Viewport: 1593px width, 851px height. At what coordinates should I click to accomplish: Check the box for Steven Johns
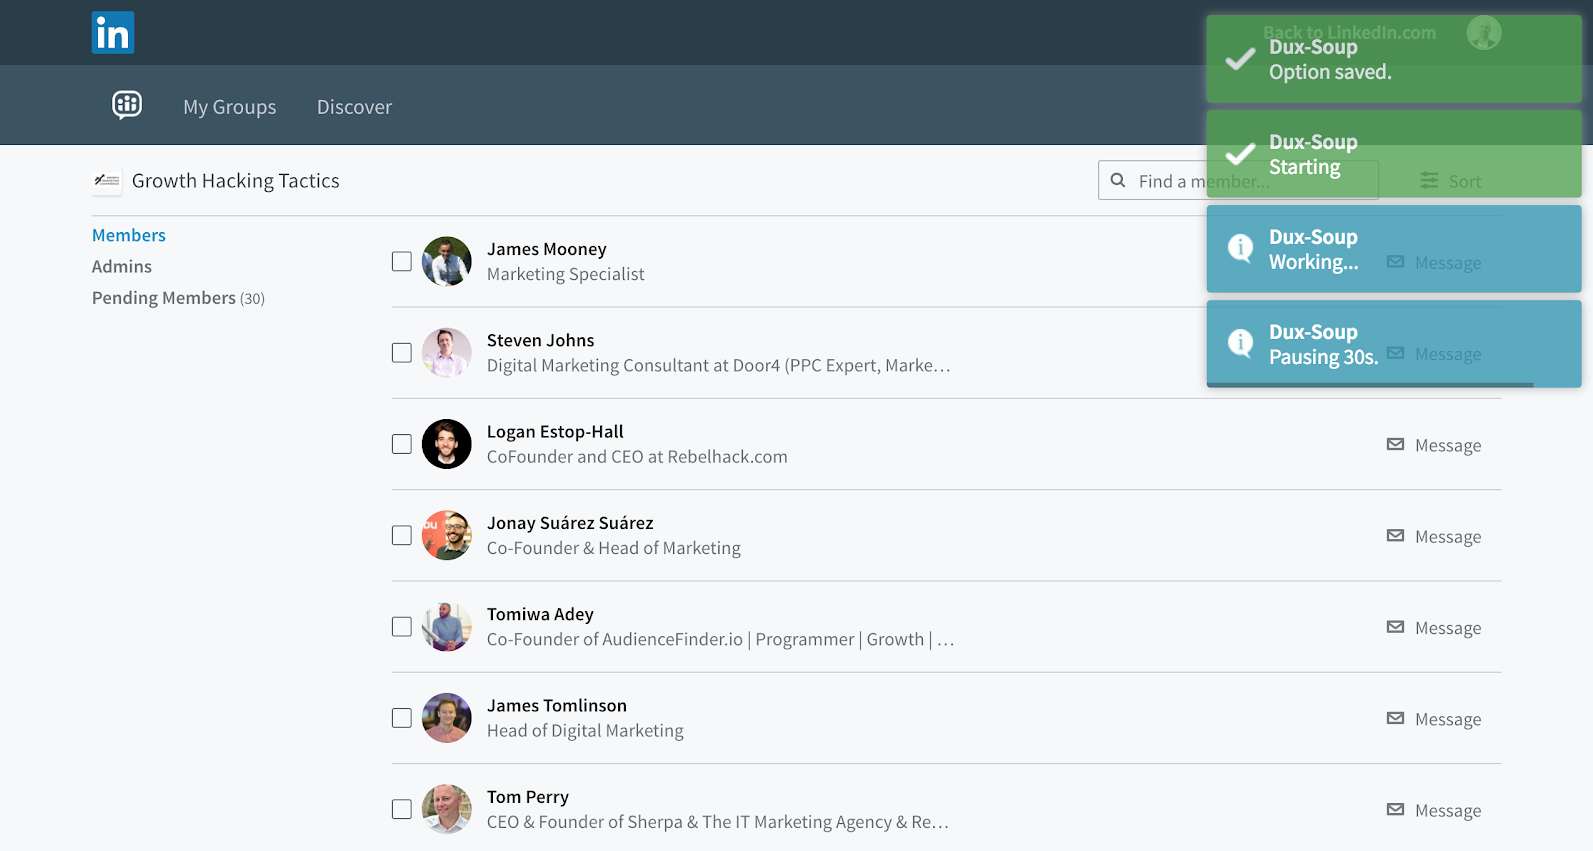[402, 353]
